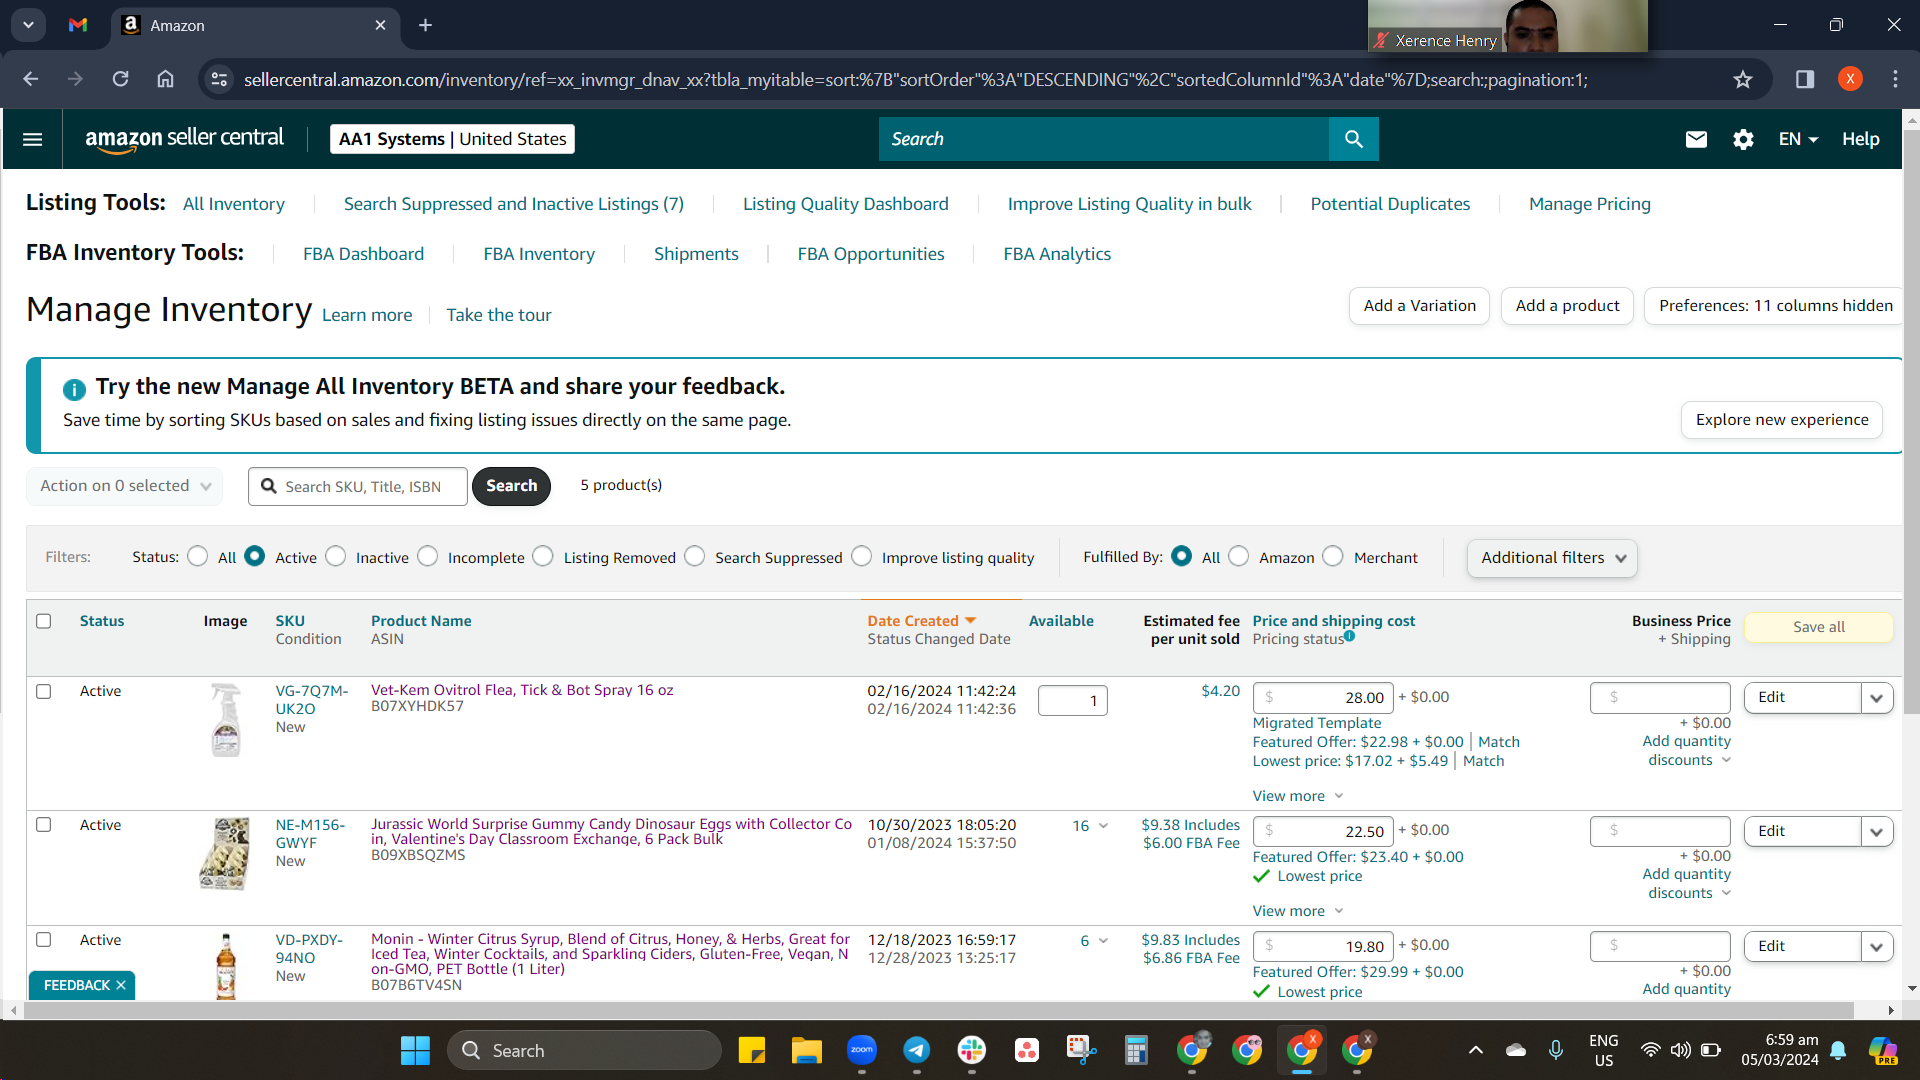Open the Calculator from the taskbar
Screen dimensions: 1920x1080
[1136, 1050]
